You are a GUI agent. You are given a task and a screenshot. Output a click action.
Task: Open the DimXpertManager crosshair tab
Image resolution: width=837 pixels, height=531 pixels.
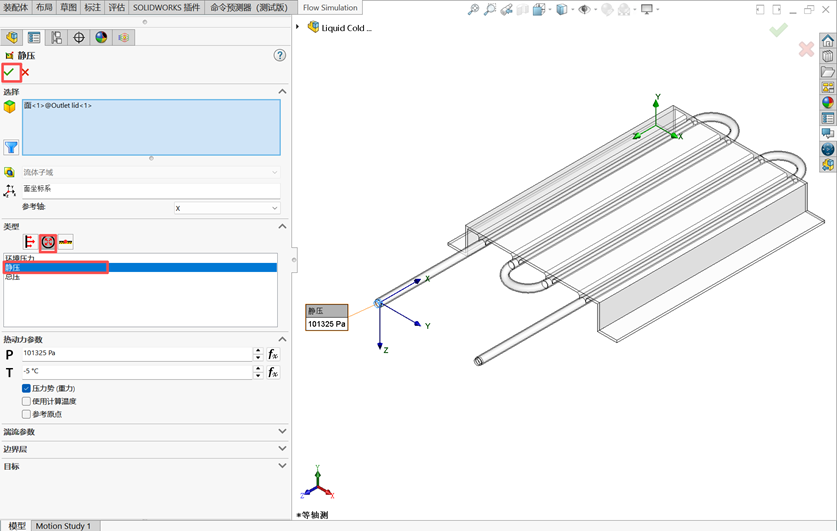point(79,37)
